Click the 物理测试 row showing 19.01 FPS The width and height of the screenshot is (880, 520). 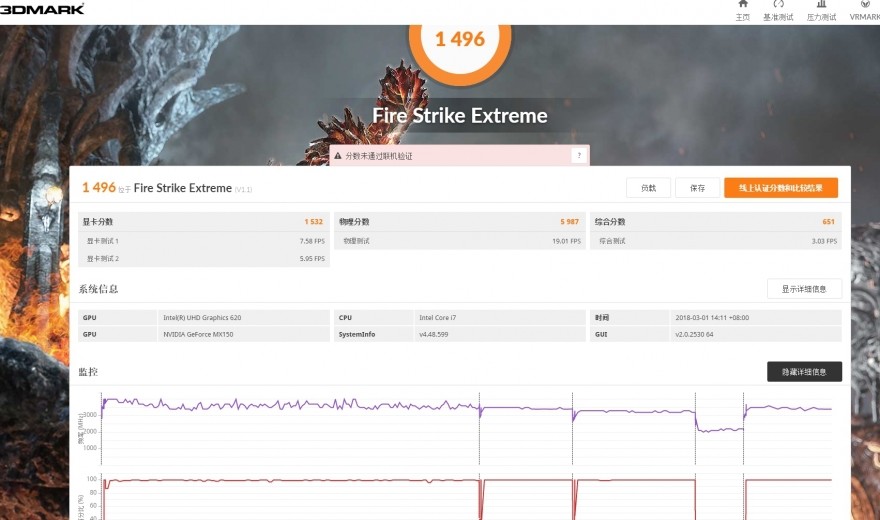pyautogui.click(x=460, y=241)
